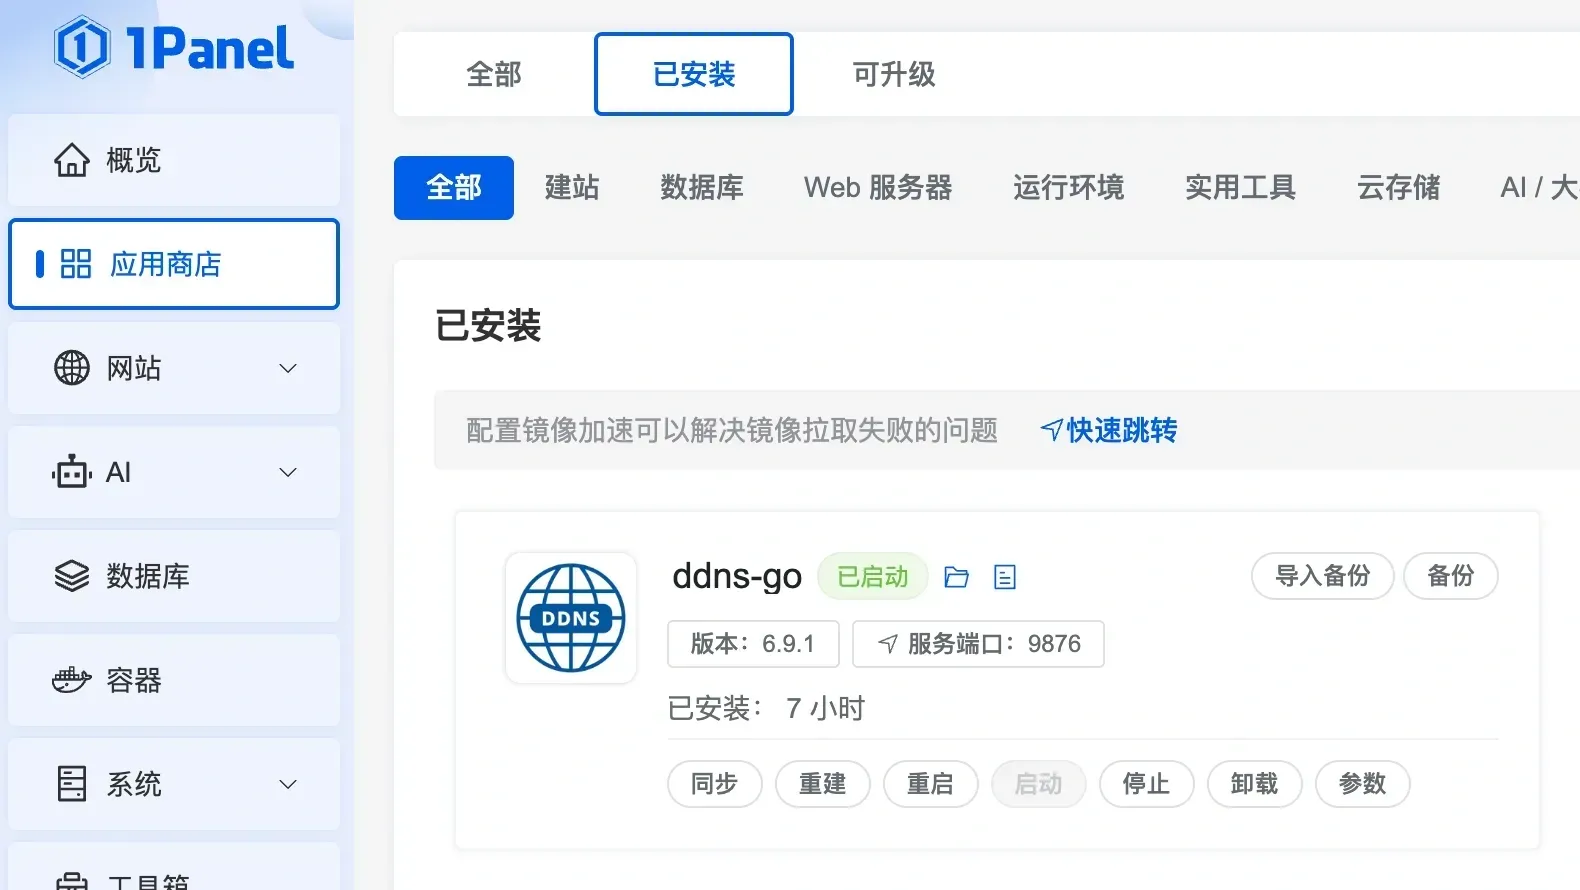The image size is (1580, 890).
Task: Follow the 快速跳转 link
Action: coord(1109,430)
